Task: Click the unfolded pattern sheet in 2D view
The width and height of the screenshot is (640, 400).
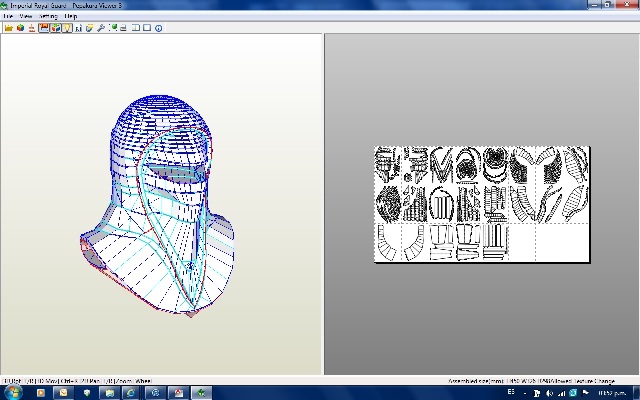Action: [x=482, y=204]
